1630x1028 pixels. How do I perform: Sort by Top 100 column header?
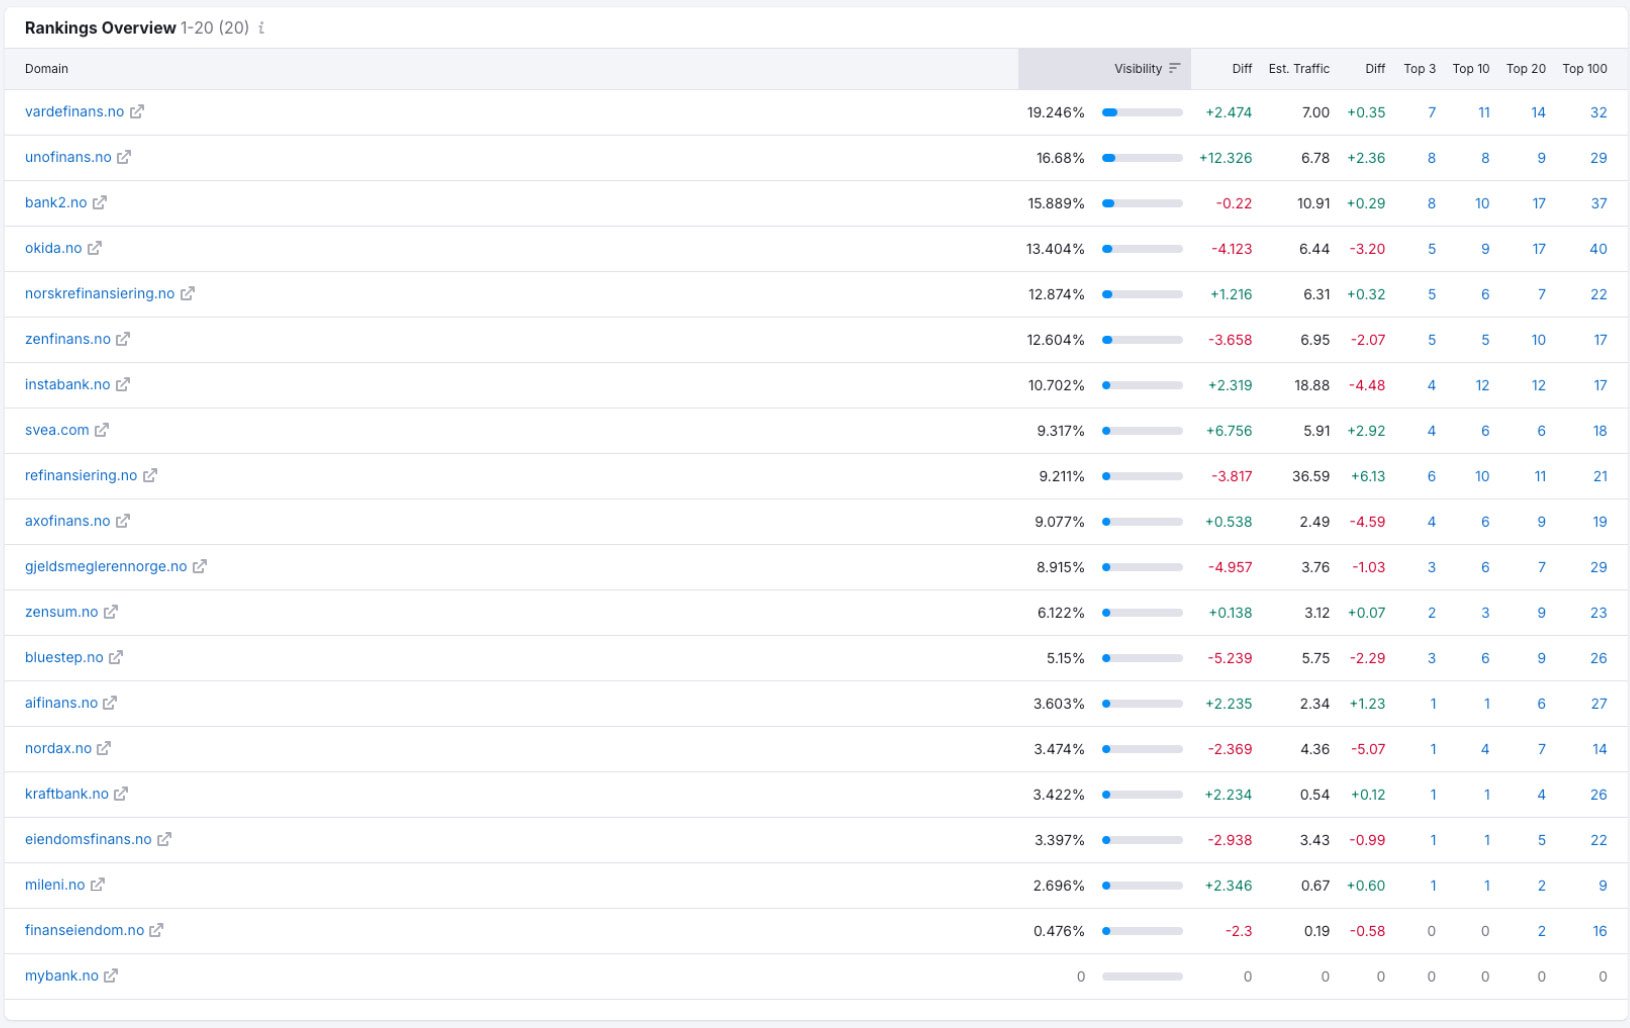coord(1585,69)
